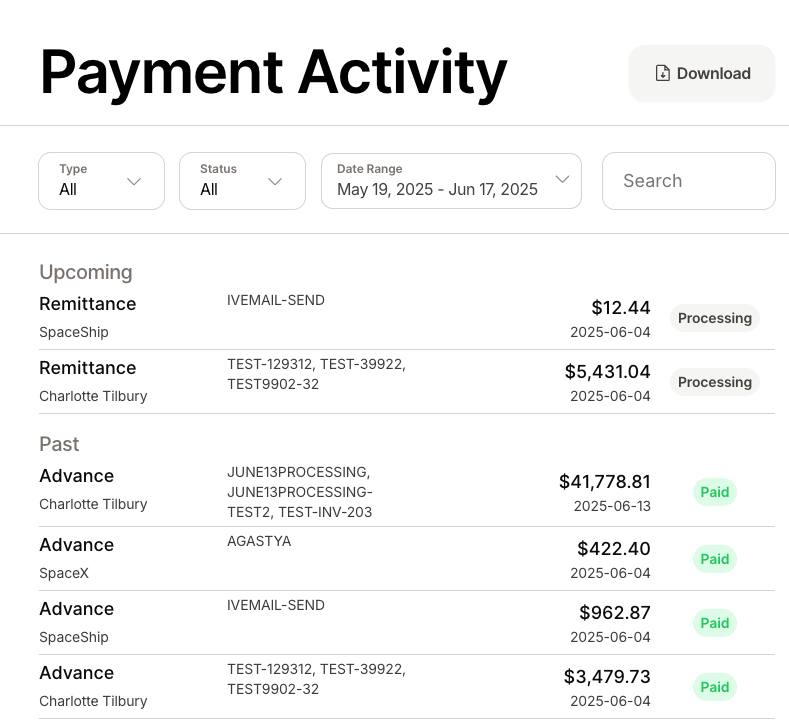Click IVEMAIL-SEND reference in the Upcoming remittance
The image size is (789, 723).
pos(276,300)
